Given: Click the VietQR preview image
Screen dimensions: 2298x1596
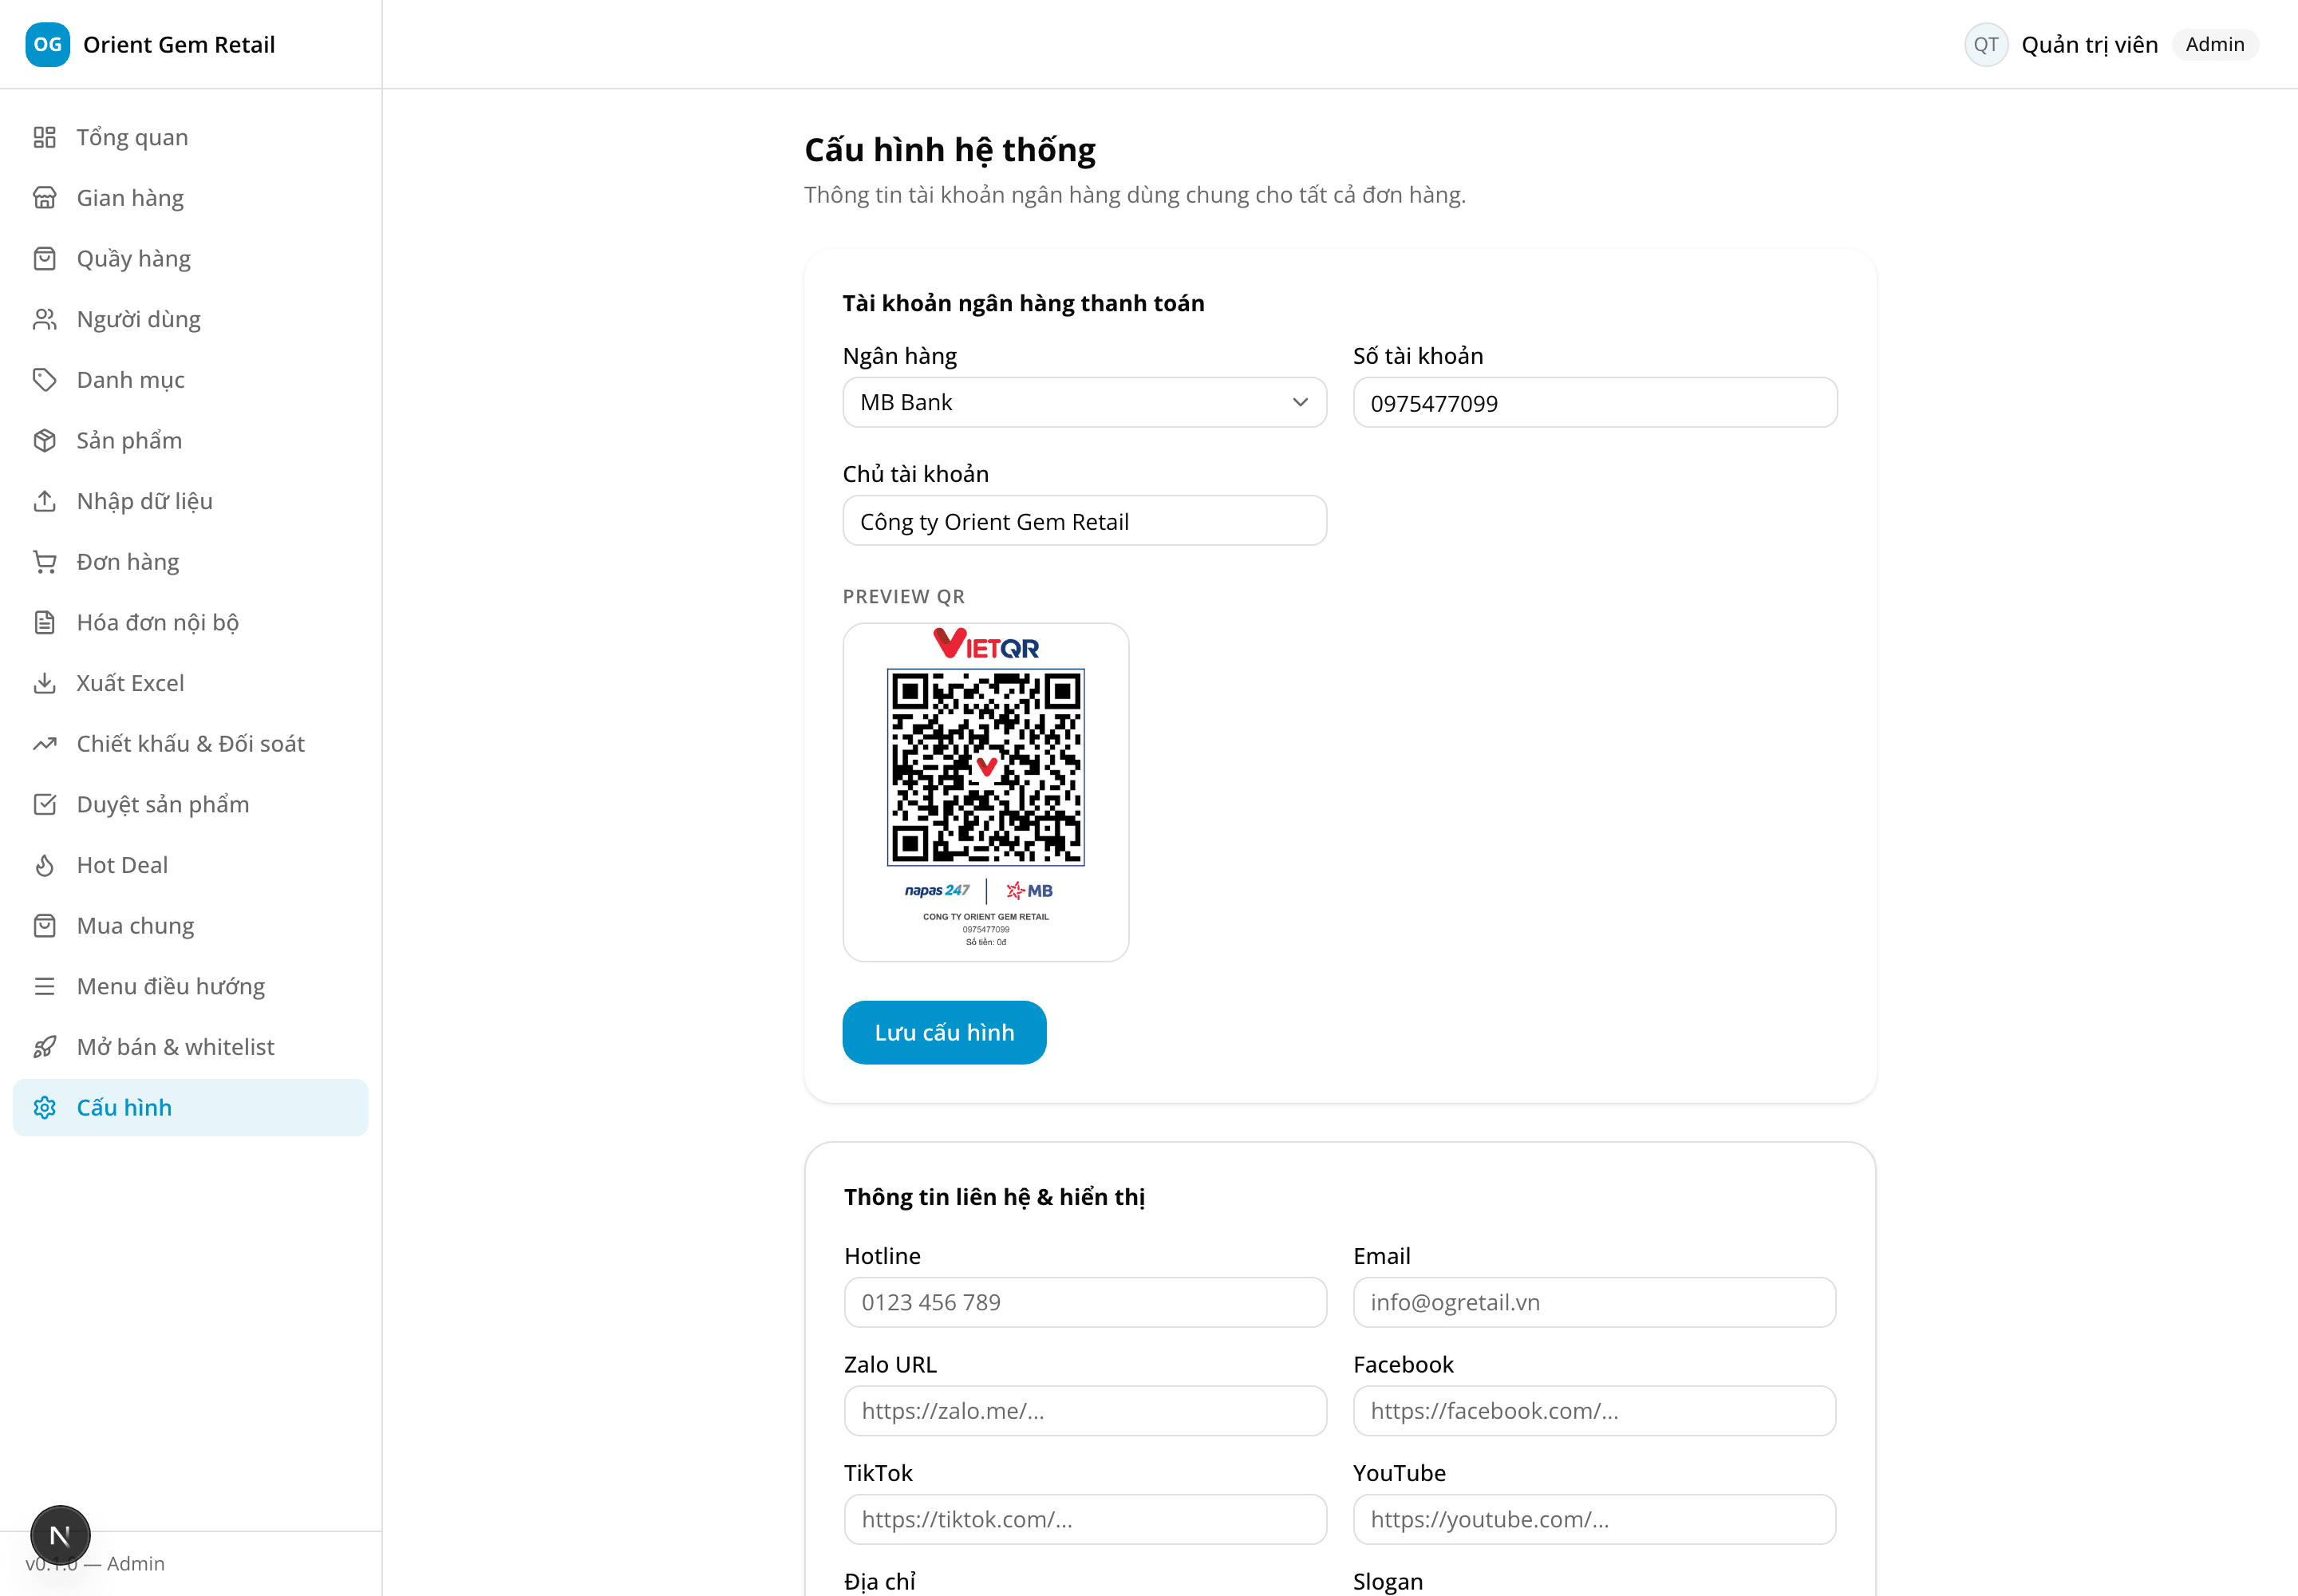Looking at the screenshot, I should coord(986,792).
